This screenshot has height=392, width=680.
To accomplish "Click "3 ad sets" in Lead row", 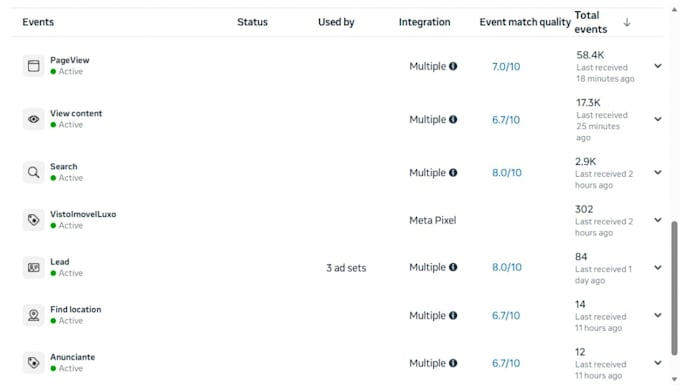I will click(x=346, y=268).
